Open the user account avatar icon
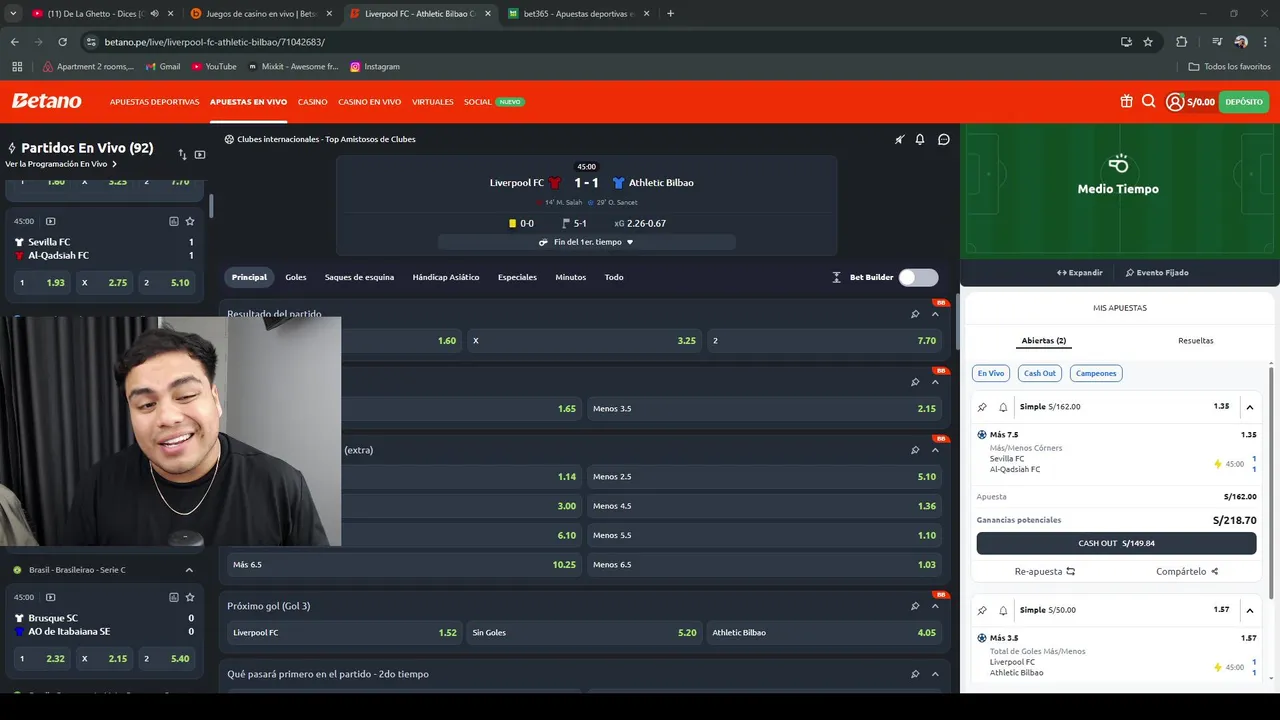 point(1175,102)
